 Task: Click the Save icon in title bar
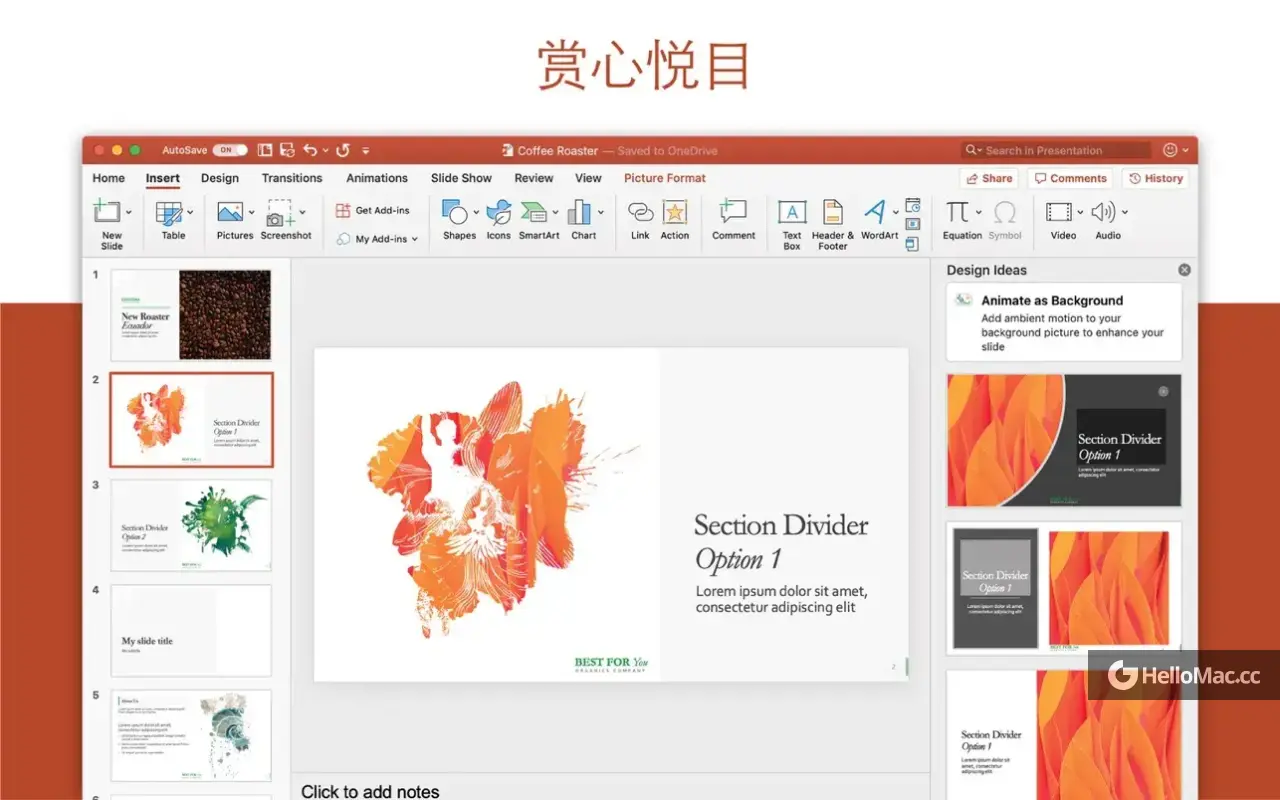click(x=287, y=150)
